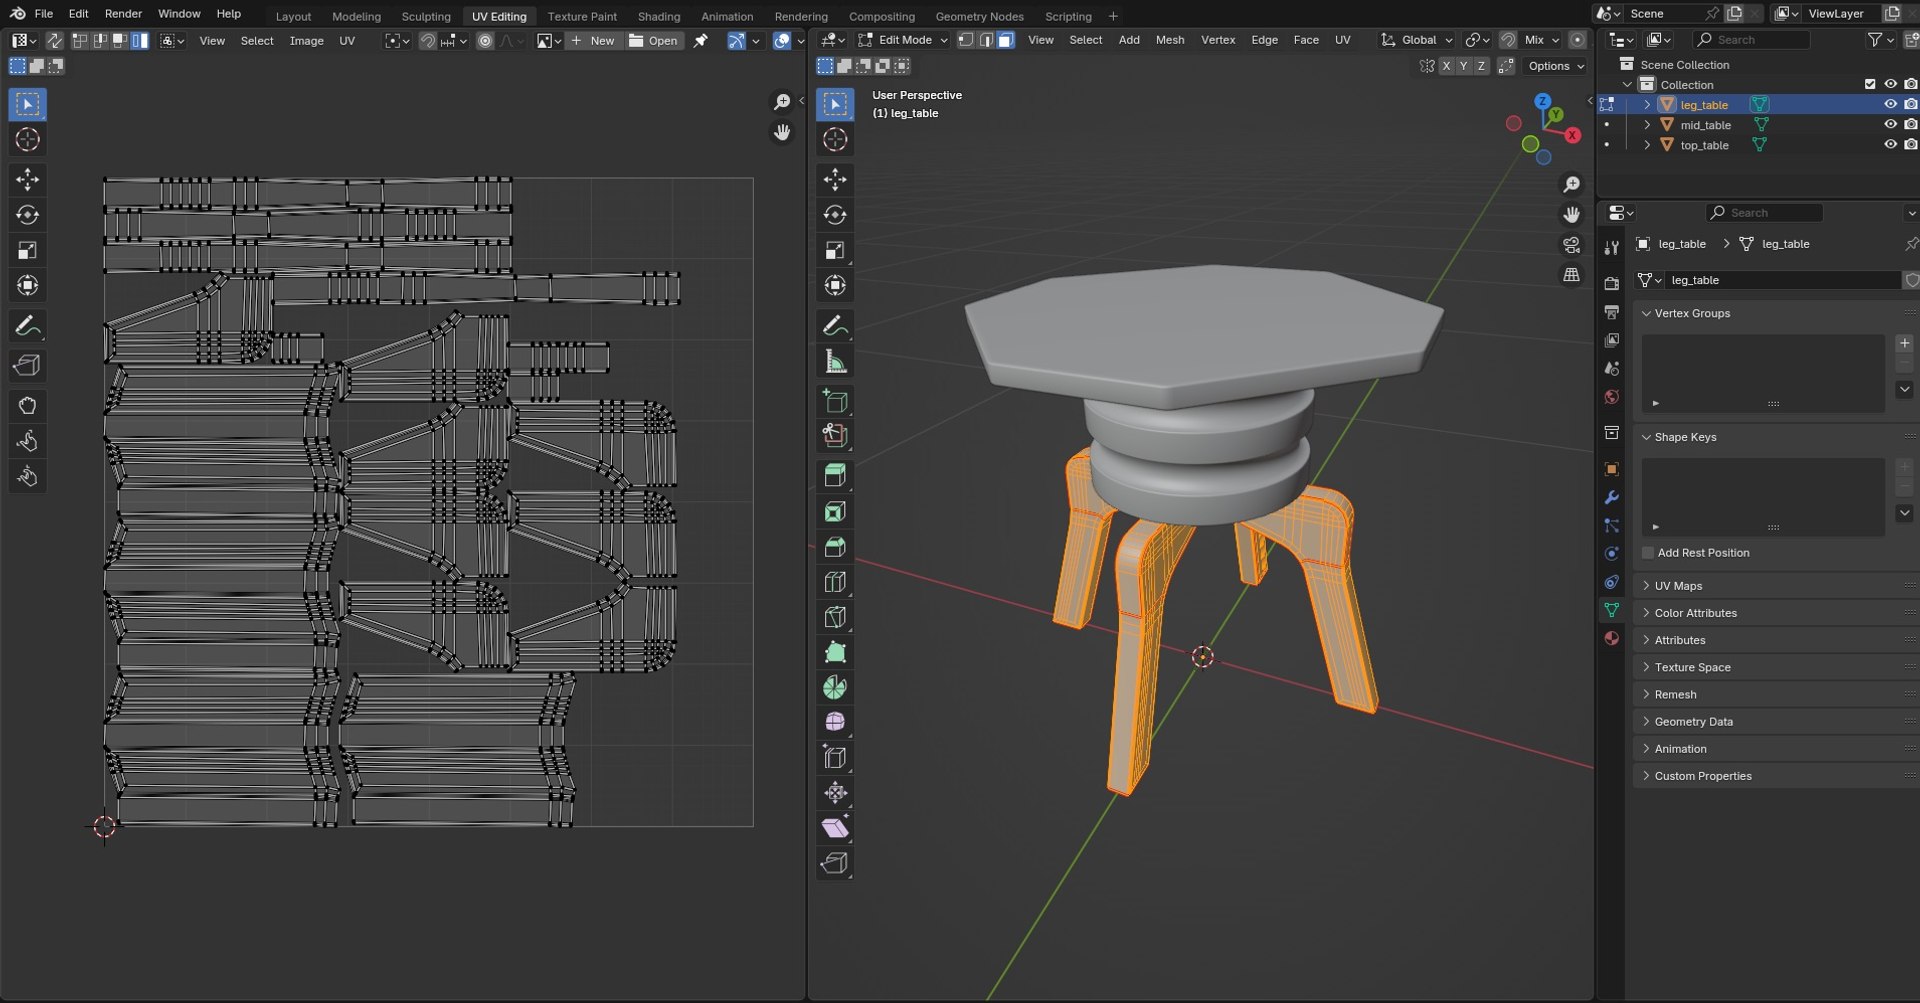This screenshot has width=1920, height=1003.
Task: Click the outliner Search field
Action: (x=1752, y=40)
